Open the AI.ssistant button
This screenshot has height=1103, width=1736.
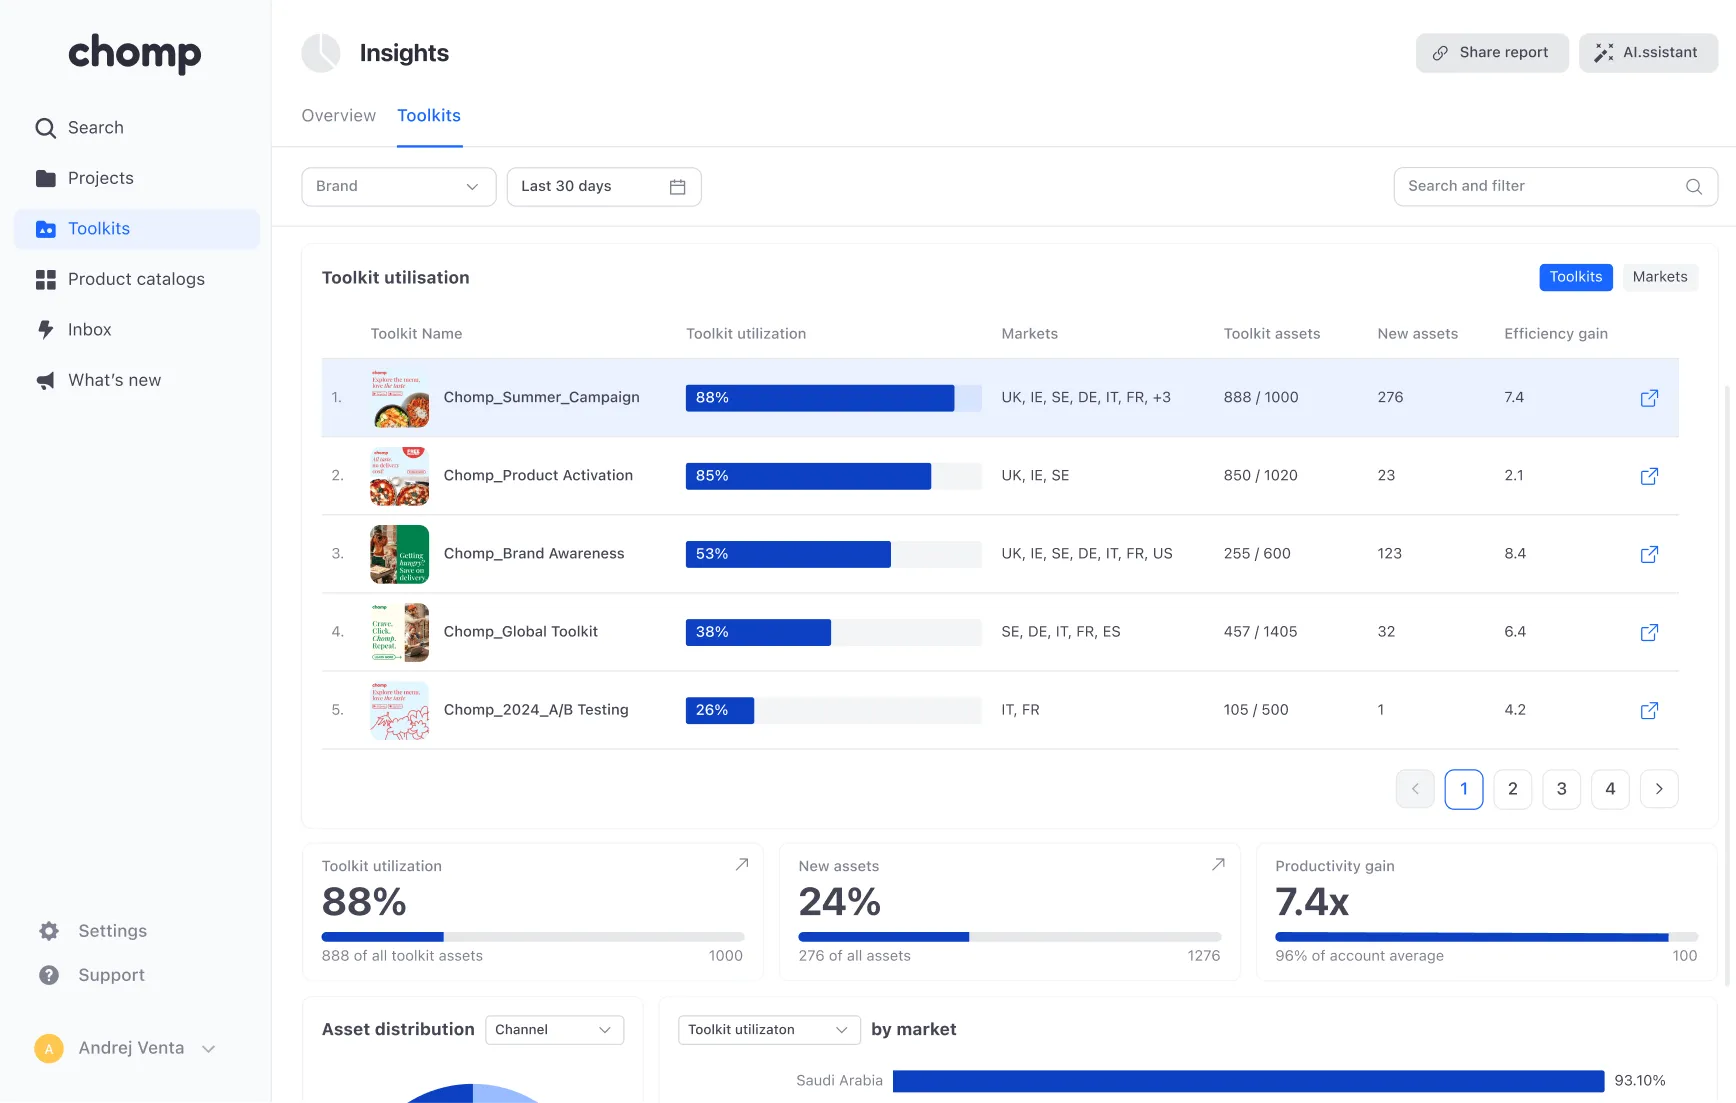1648,53
